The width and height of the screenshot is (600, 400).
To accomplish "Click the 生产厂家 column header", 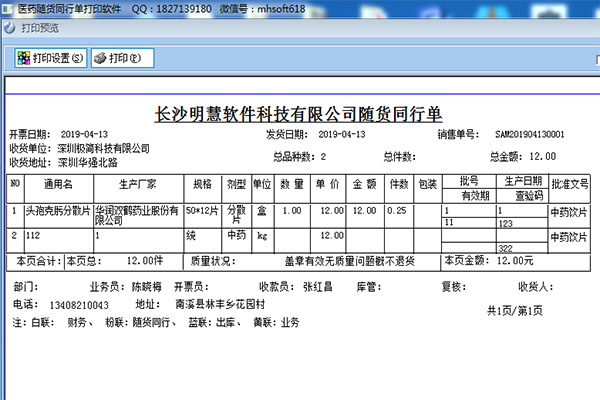I will coord(138,184).
